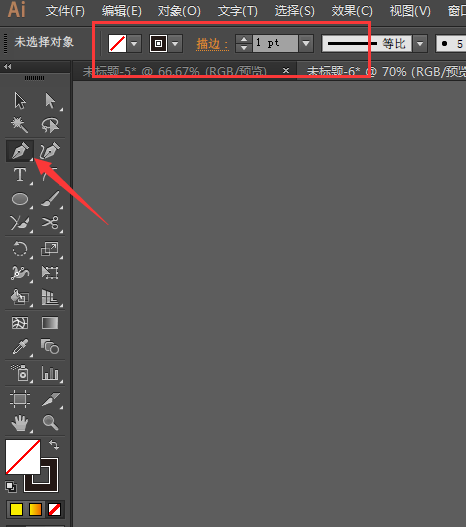Select the Pen tool
The image size is (466, 527).
point(20,150)
